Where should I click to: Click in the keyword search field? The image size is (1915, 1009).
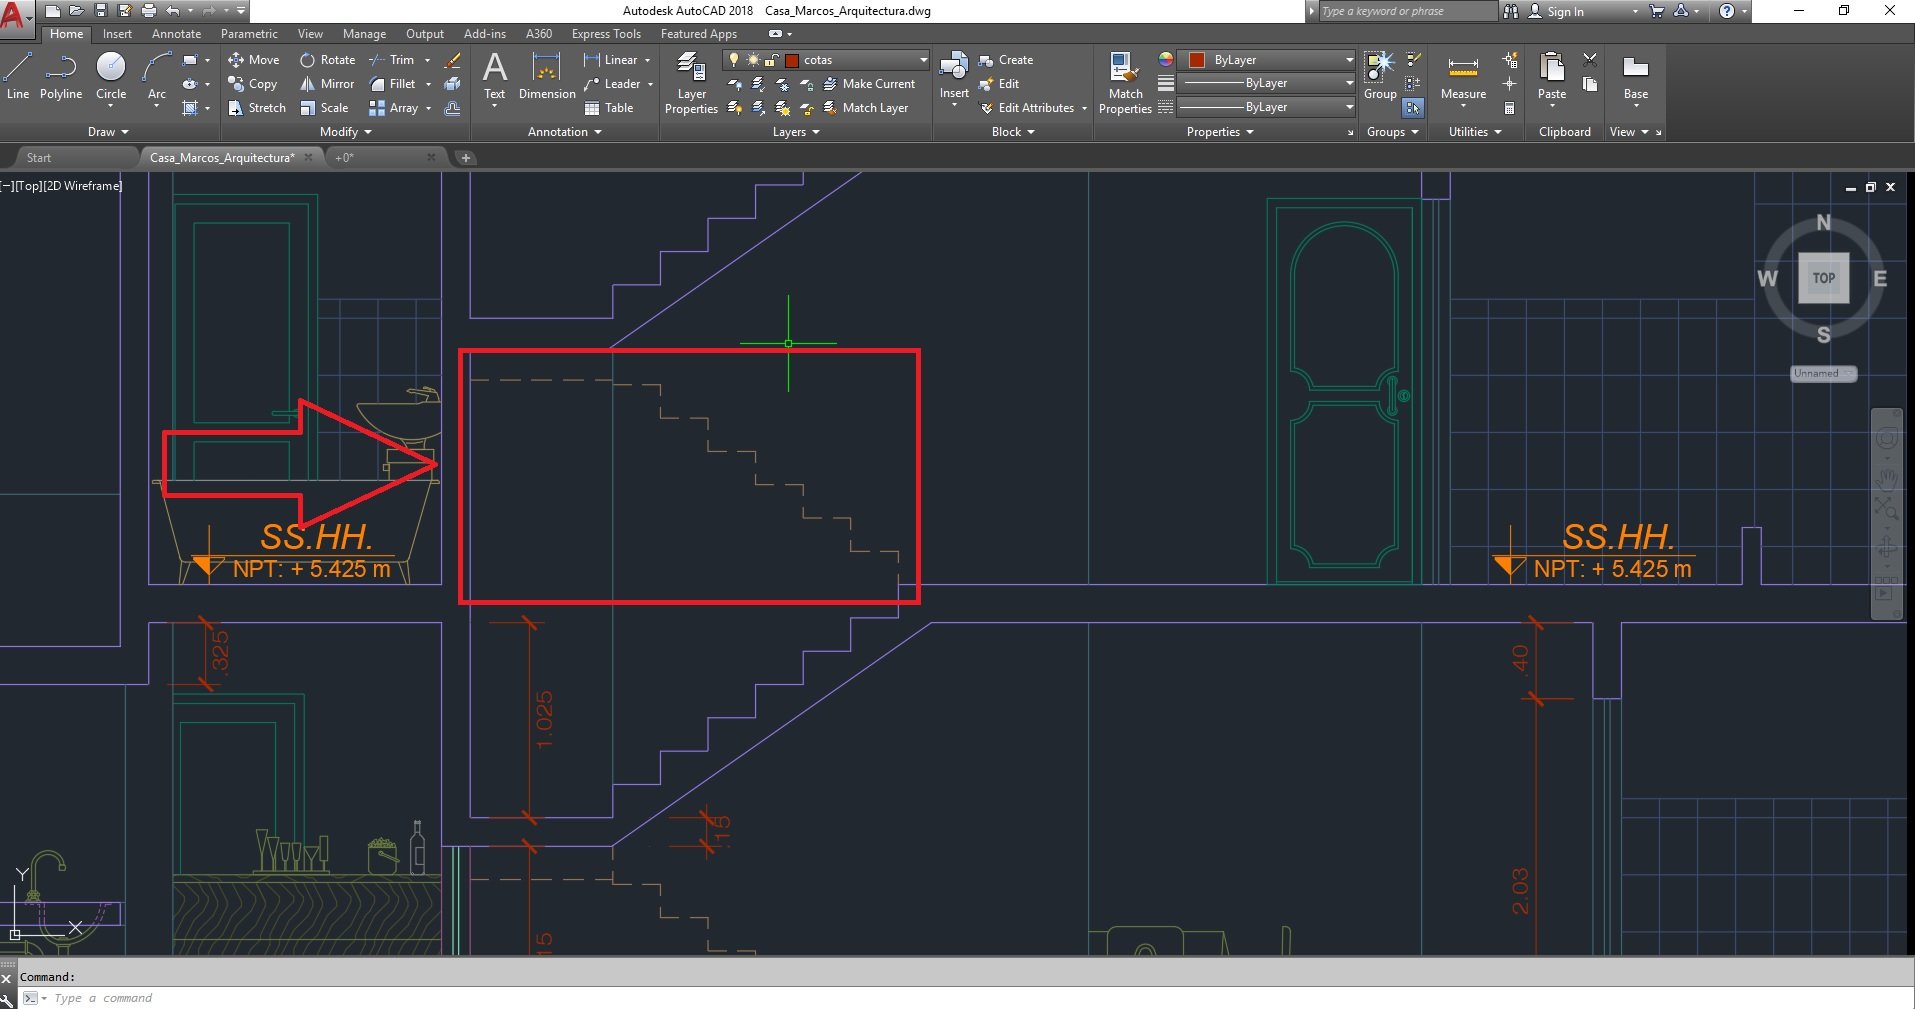[1407, 11]
